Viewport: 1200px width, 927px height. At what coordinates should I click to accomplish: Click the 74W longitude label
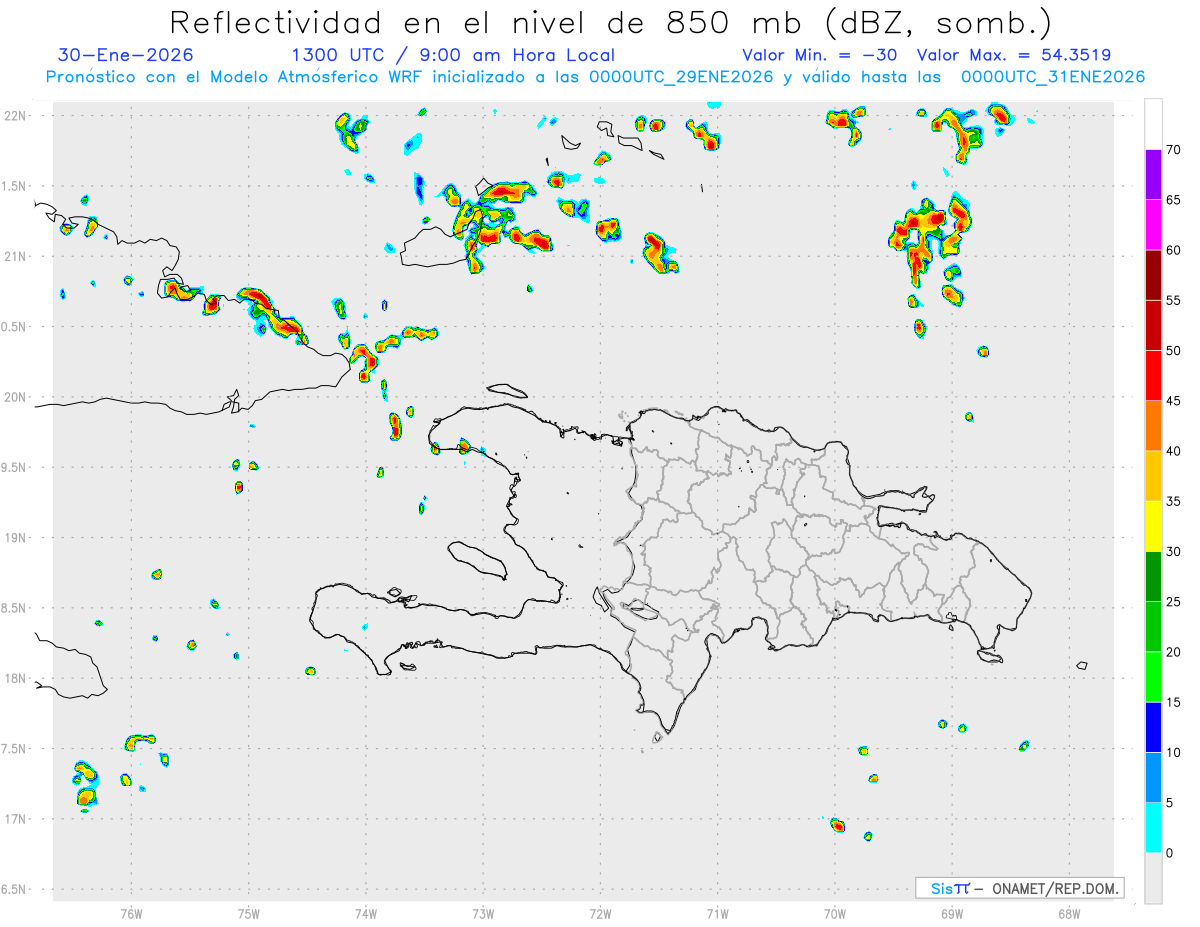pyautogui.click(x=366, y=913)
